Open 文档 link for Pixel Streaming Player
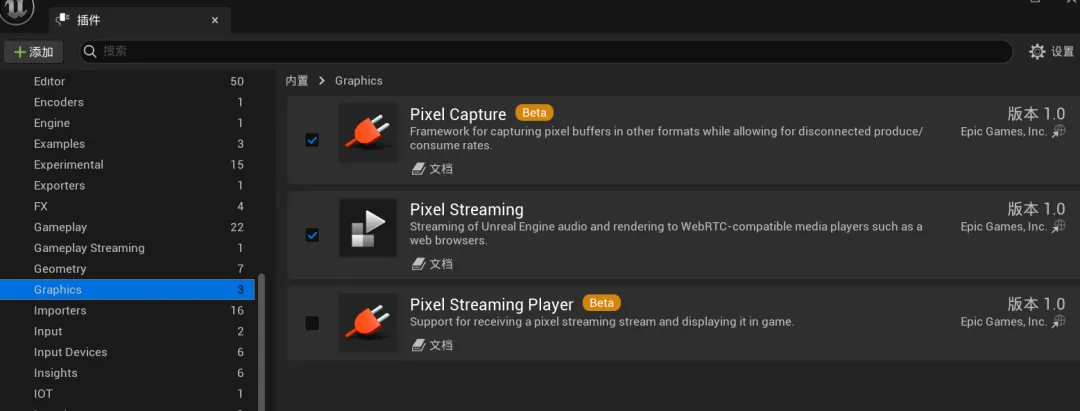The width and height of the screenshot is (1080, 411). click(x=433, y=345)
